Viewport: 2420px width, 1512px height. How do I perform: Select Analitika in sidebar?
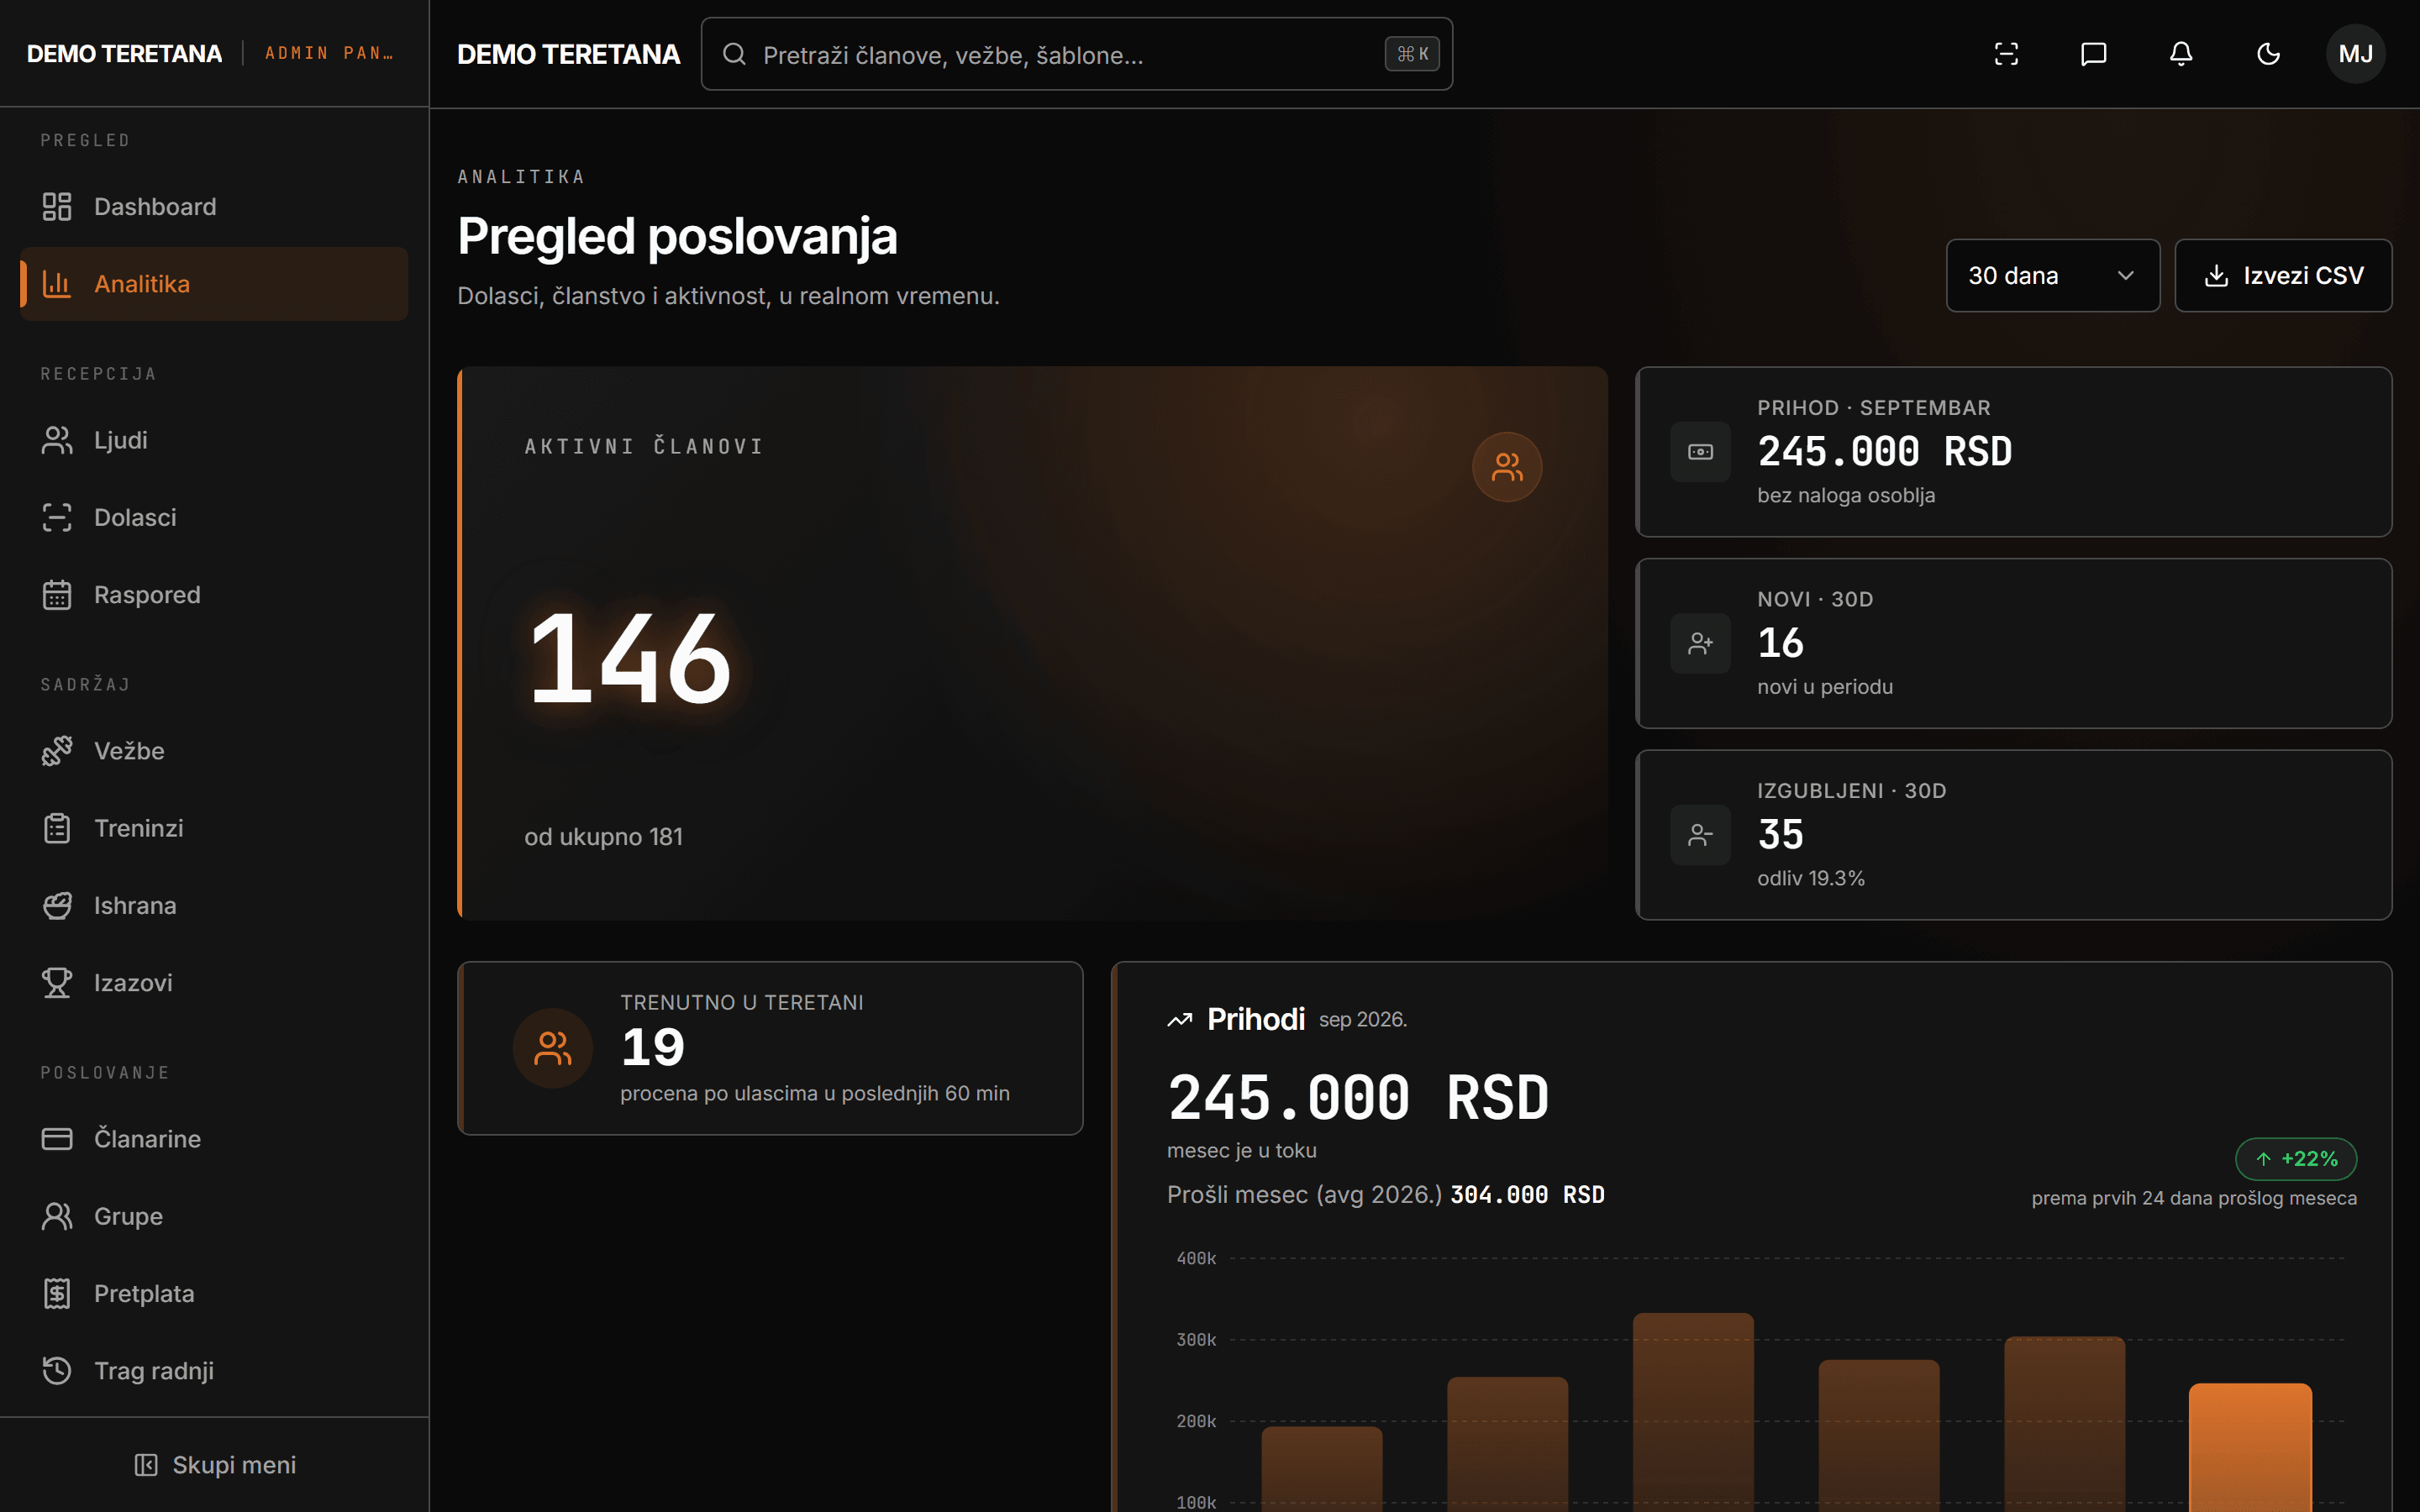(214, 284)
